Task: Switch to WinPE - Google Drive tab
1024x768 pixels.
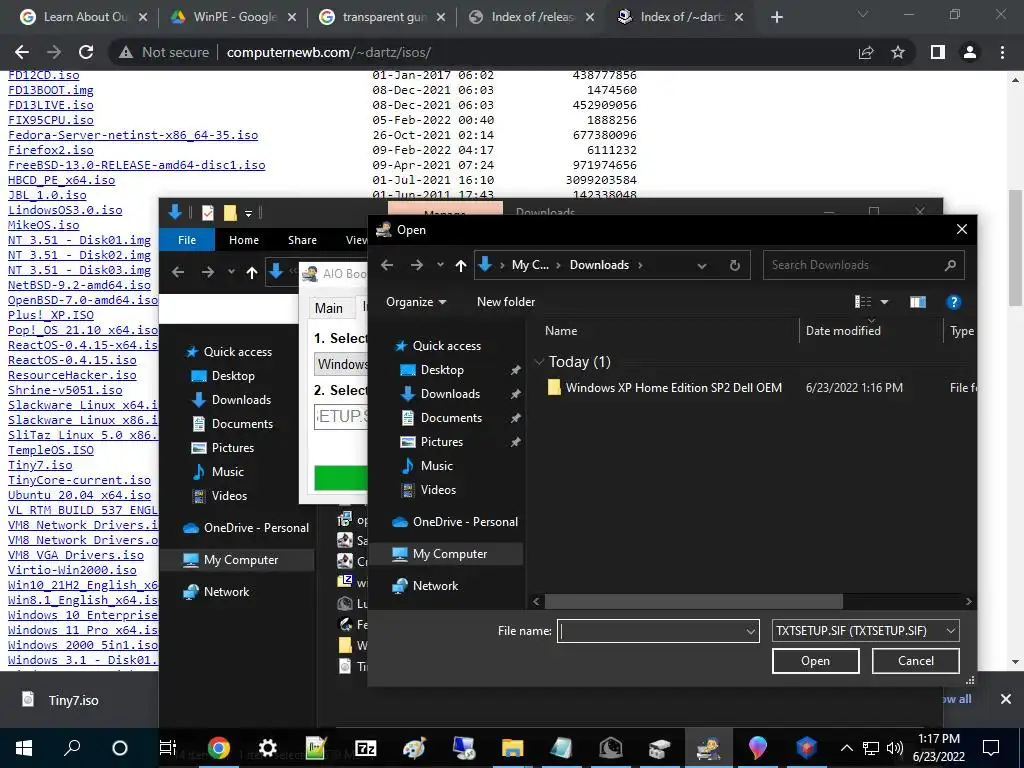Action: (x=233, y=18)
